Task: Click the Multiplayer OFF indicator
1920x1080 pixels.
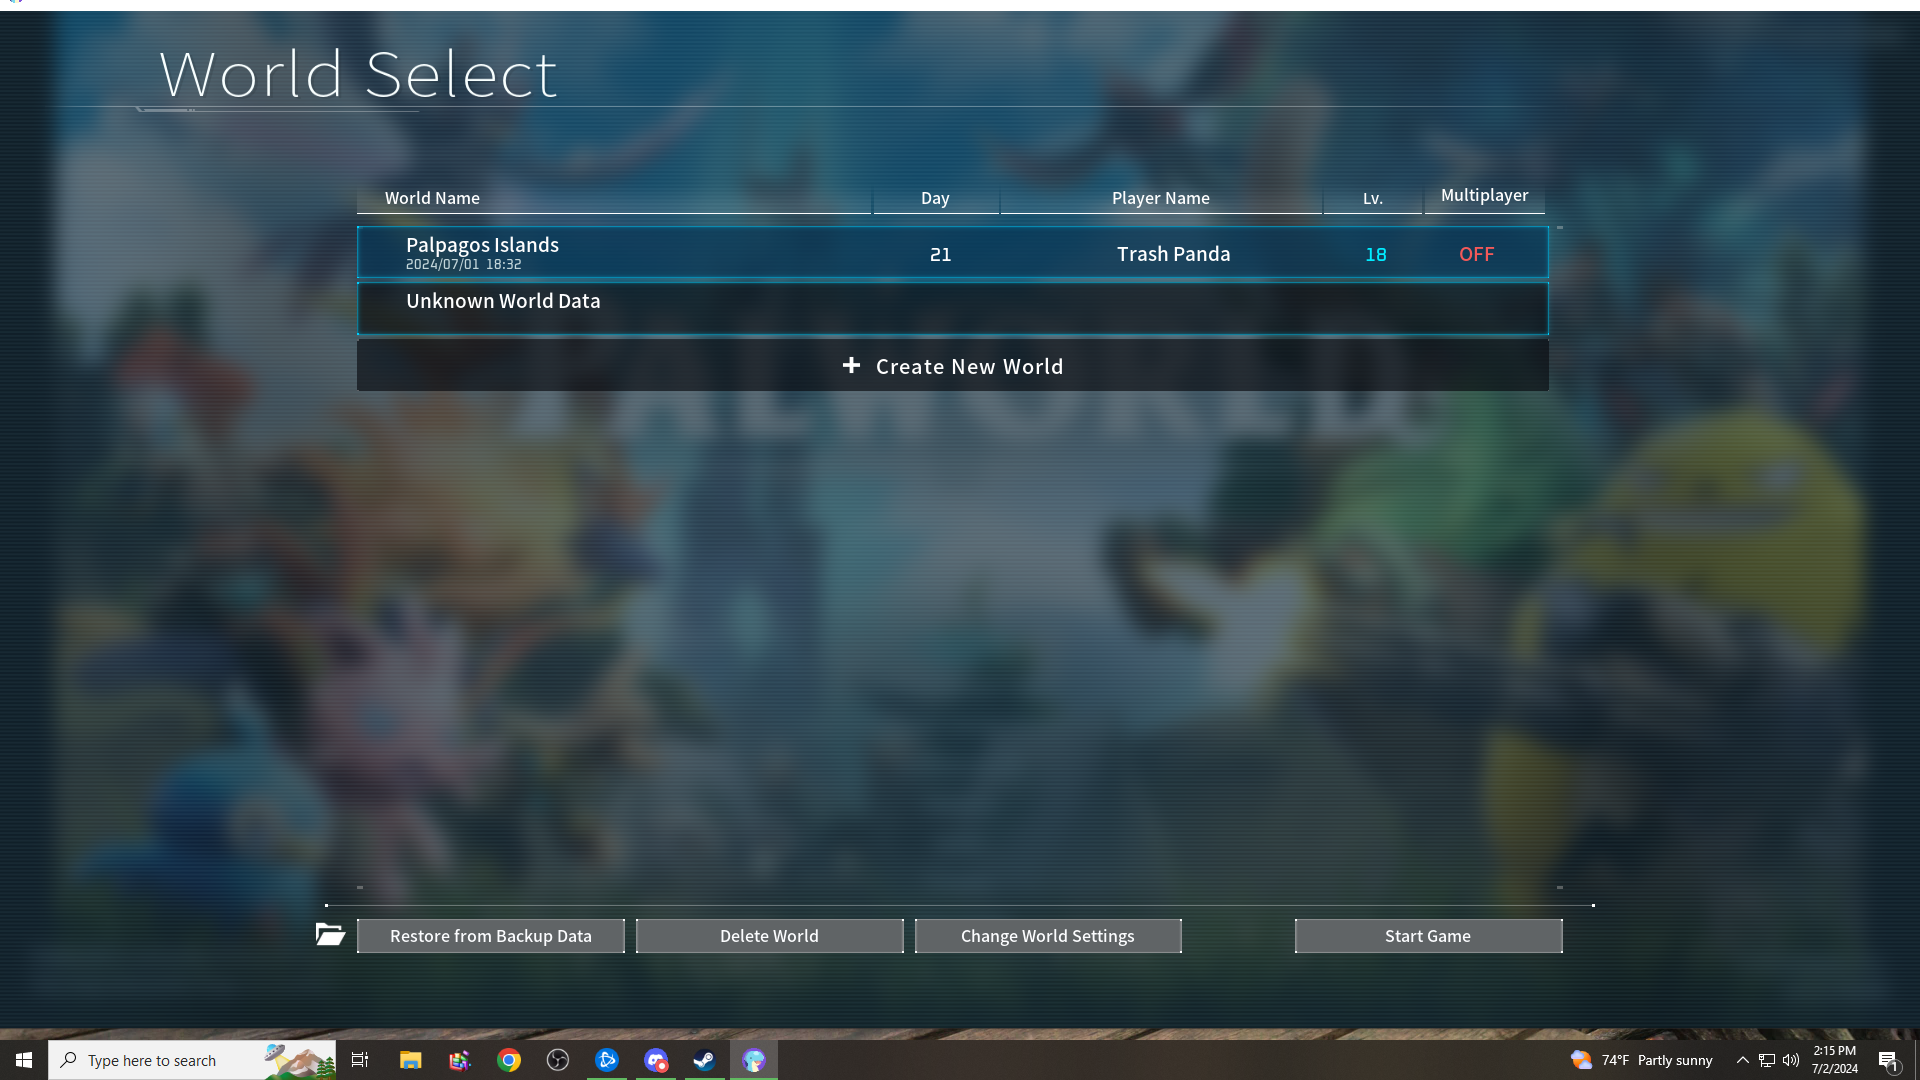Action: [1476, 254]
